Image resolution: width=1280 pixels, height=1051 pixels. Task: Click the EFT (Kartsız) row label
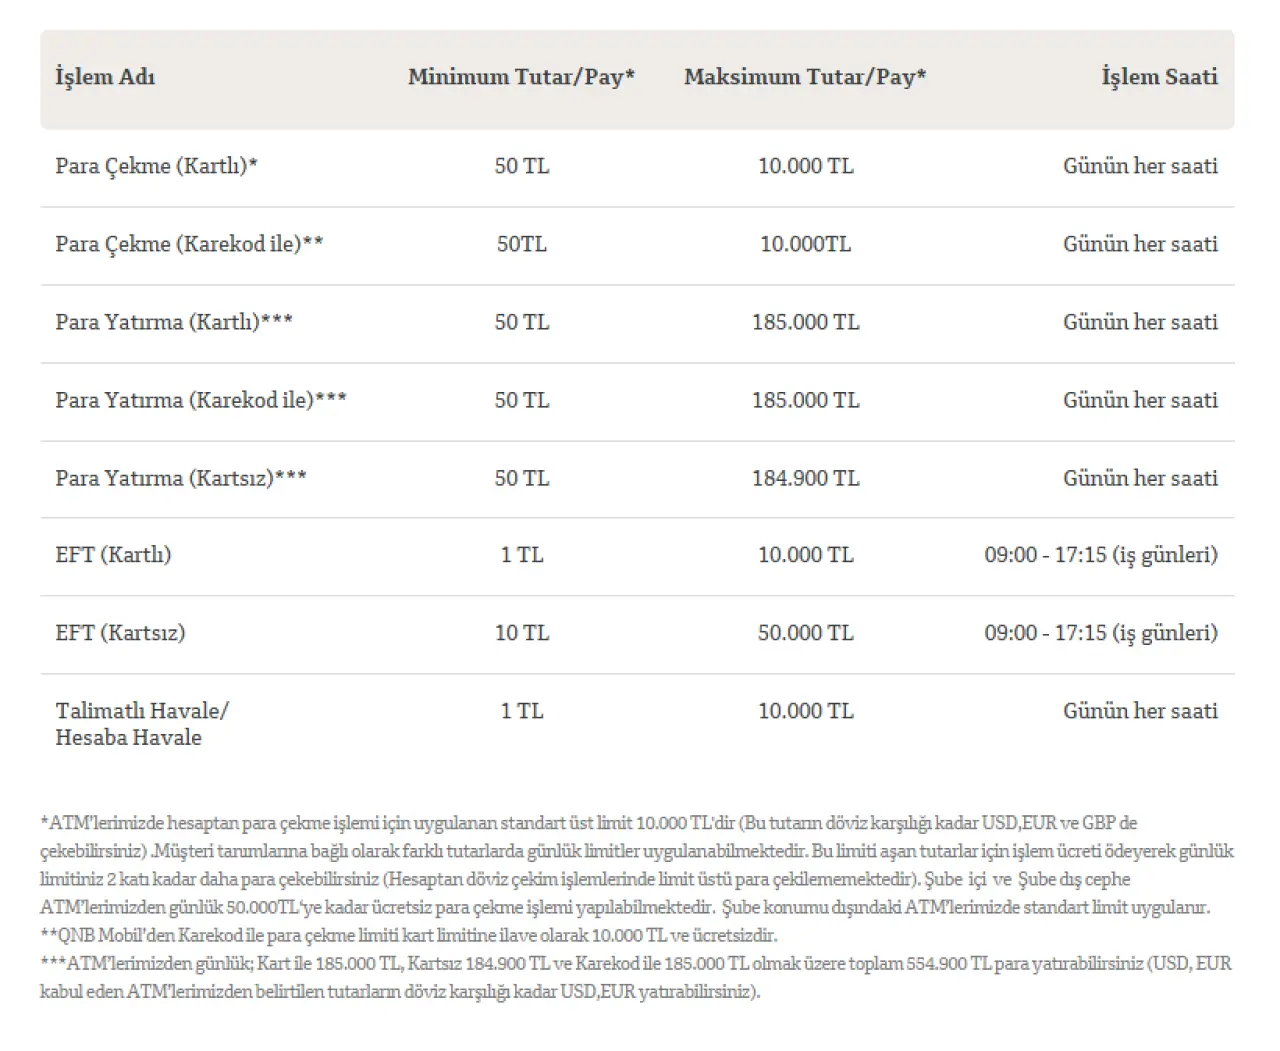coord(120,633)
